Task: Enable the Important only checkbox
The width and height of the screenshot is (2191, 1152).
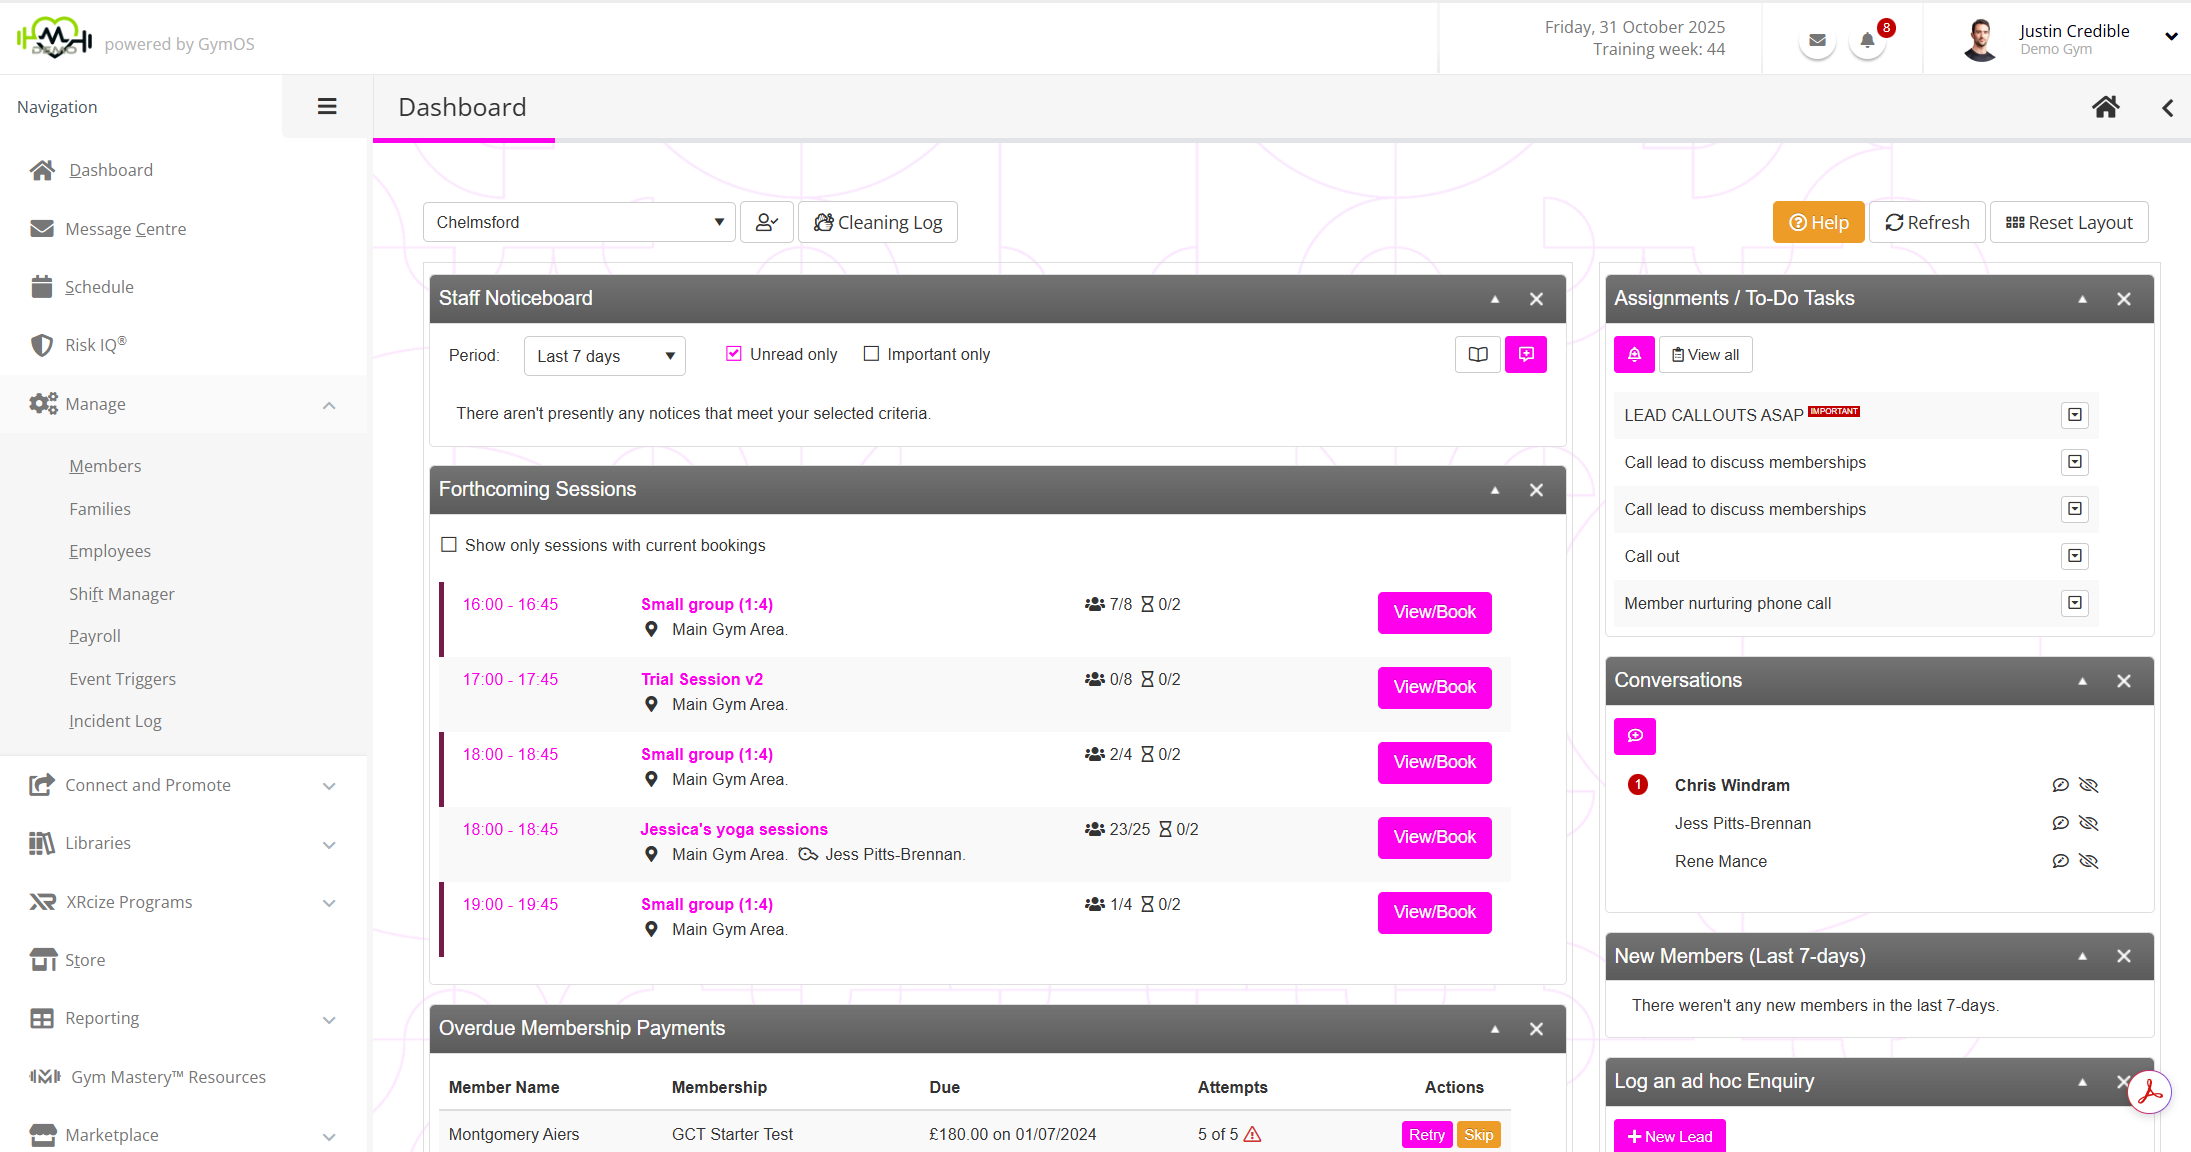Action: pos(871,354)
